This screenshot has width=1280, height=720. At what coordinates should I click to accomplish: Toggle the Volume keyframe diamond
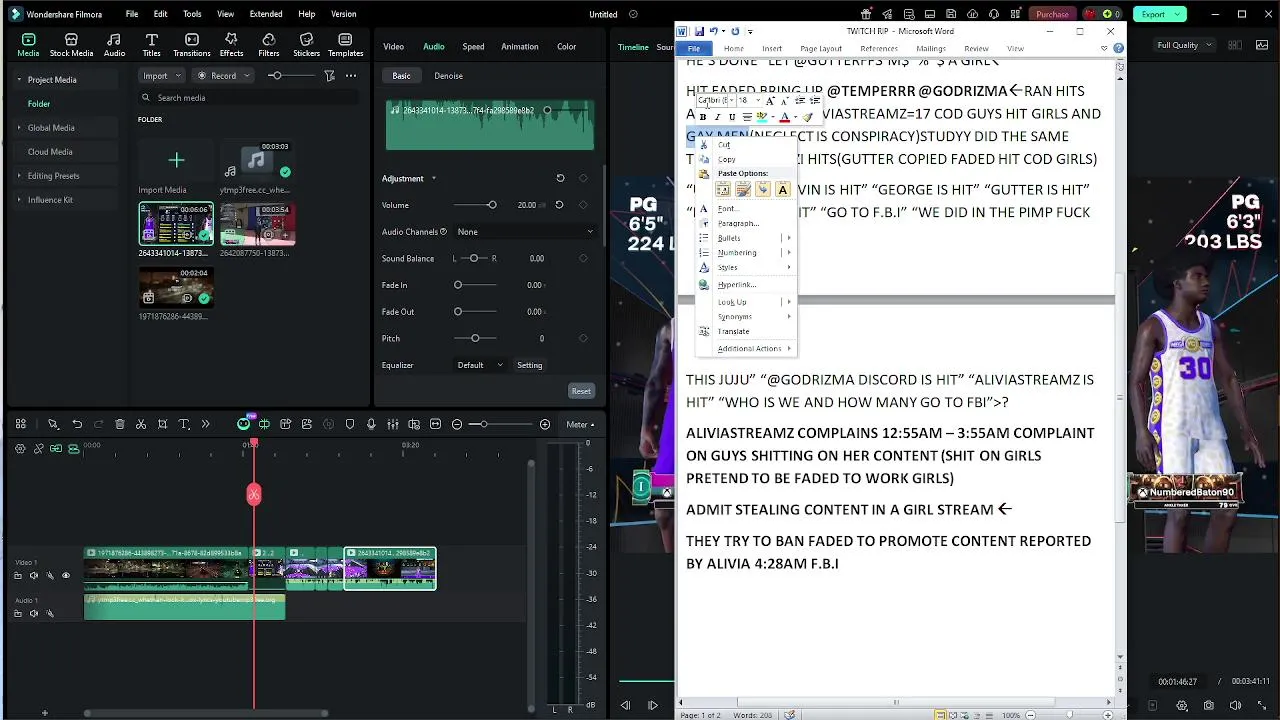click(x=583, y=205)
